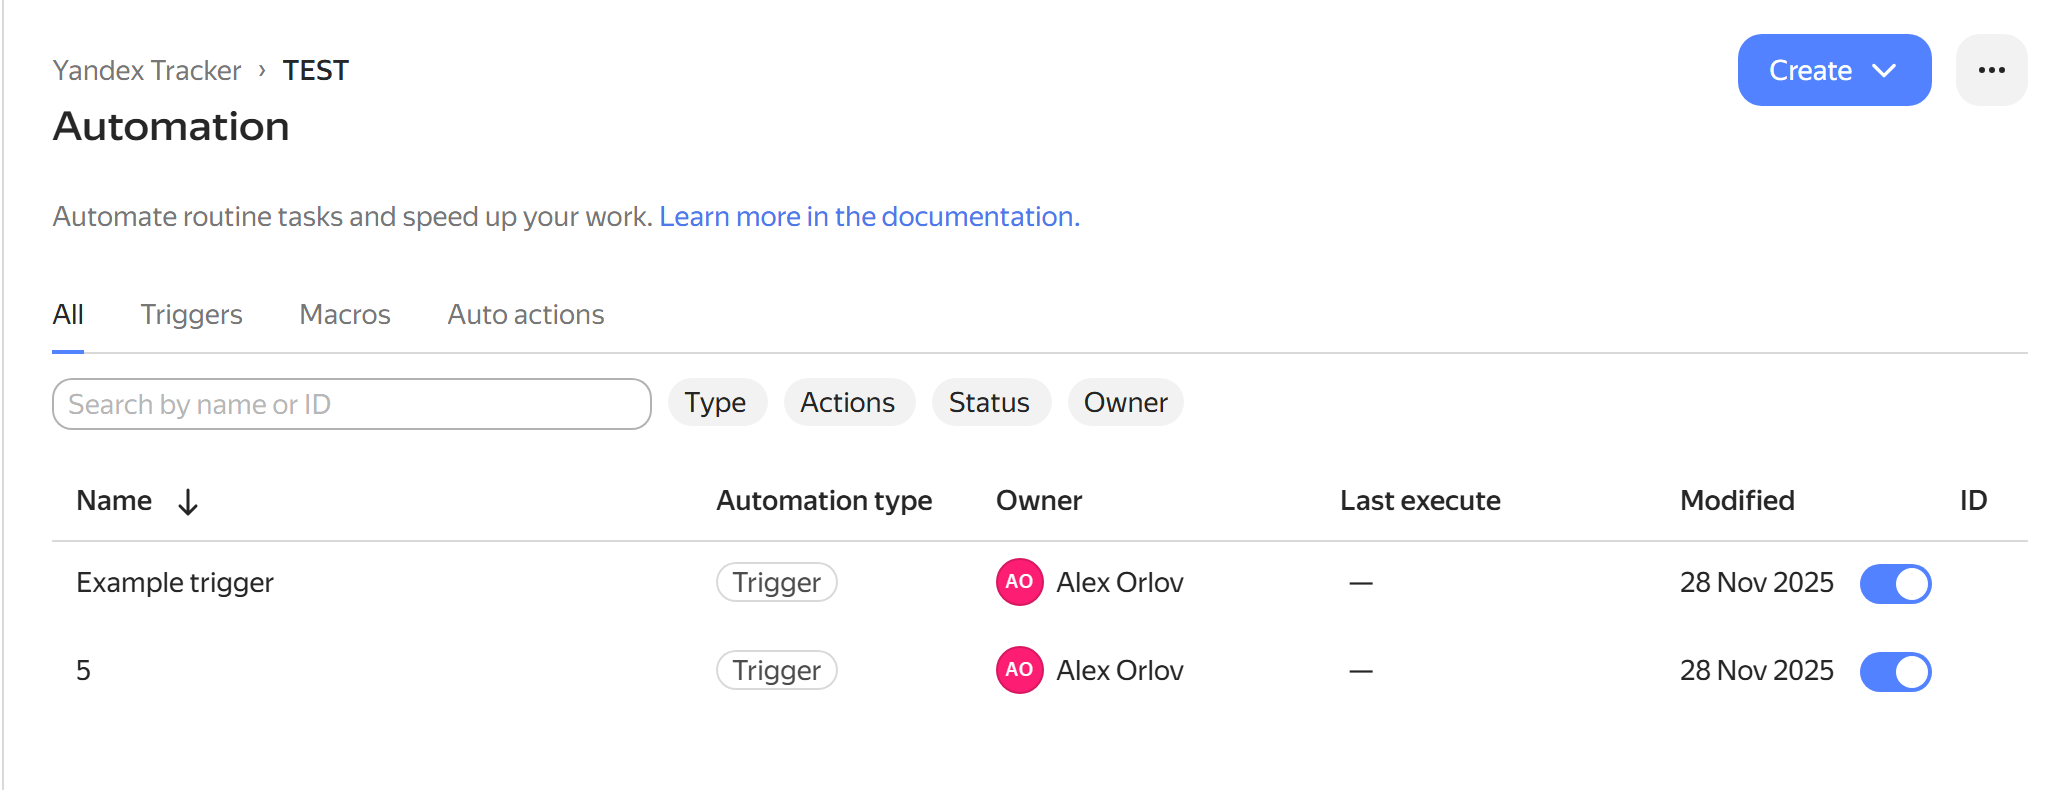The image size is (2050, 790).
Task: Open the Create dropdown button
Action: click(1834, 70)
